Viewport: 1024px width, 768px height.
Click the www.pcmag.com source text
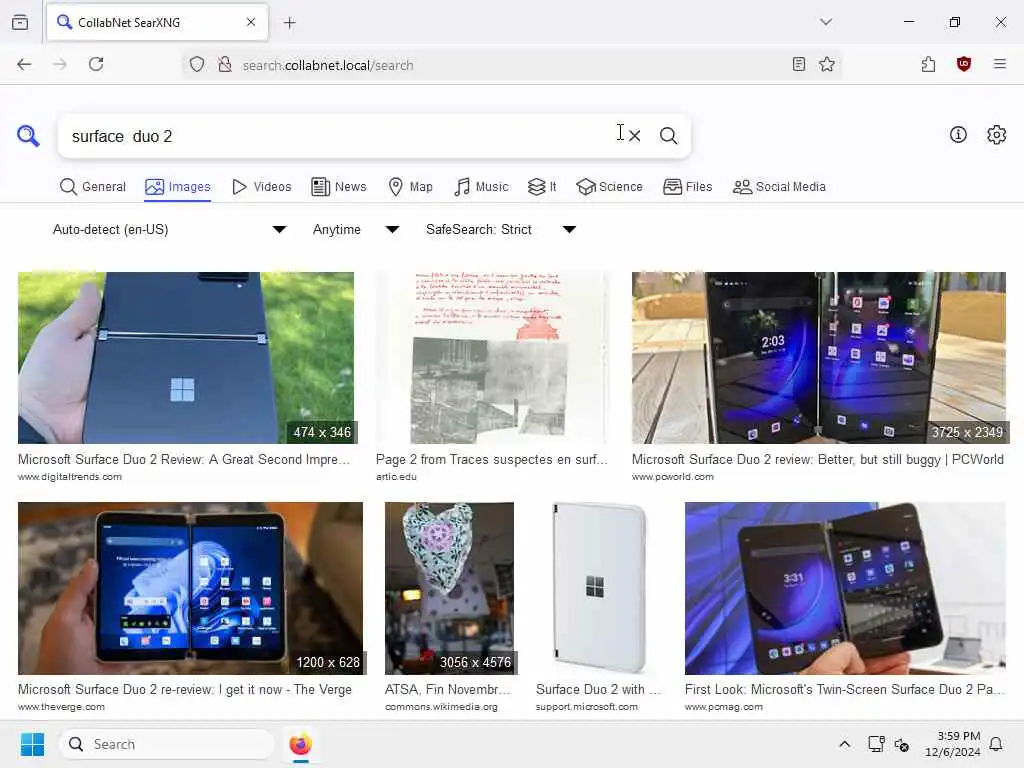pos(724,707)
